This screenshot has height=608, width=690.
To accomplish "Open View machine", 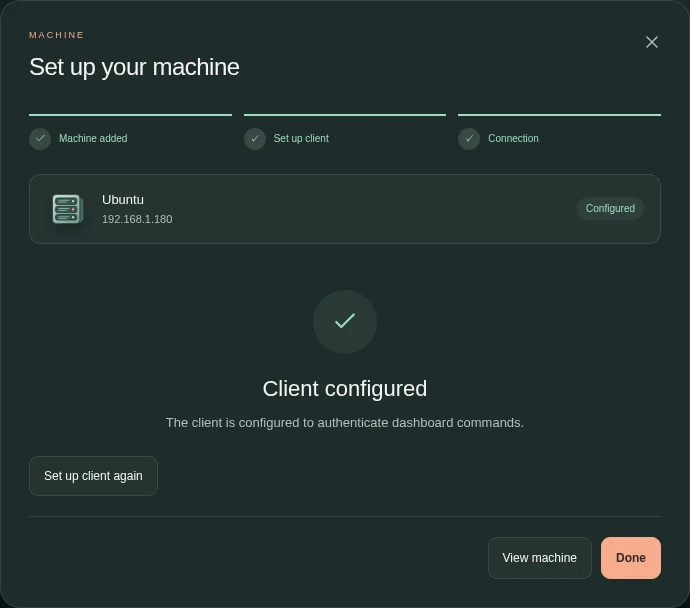I will [540, 558].
